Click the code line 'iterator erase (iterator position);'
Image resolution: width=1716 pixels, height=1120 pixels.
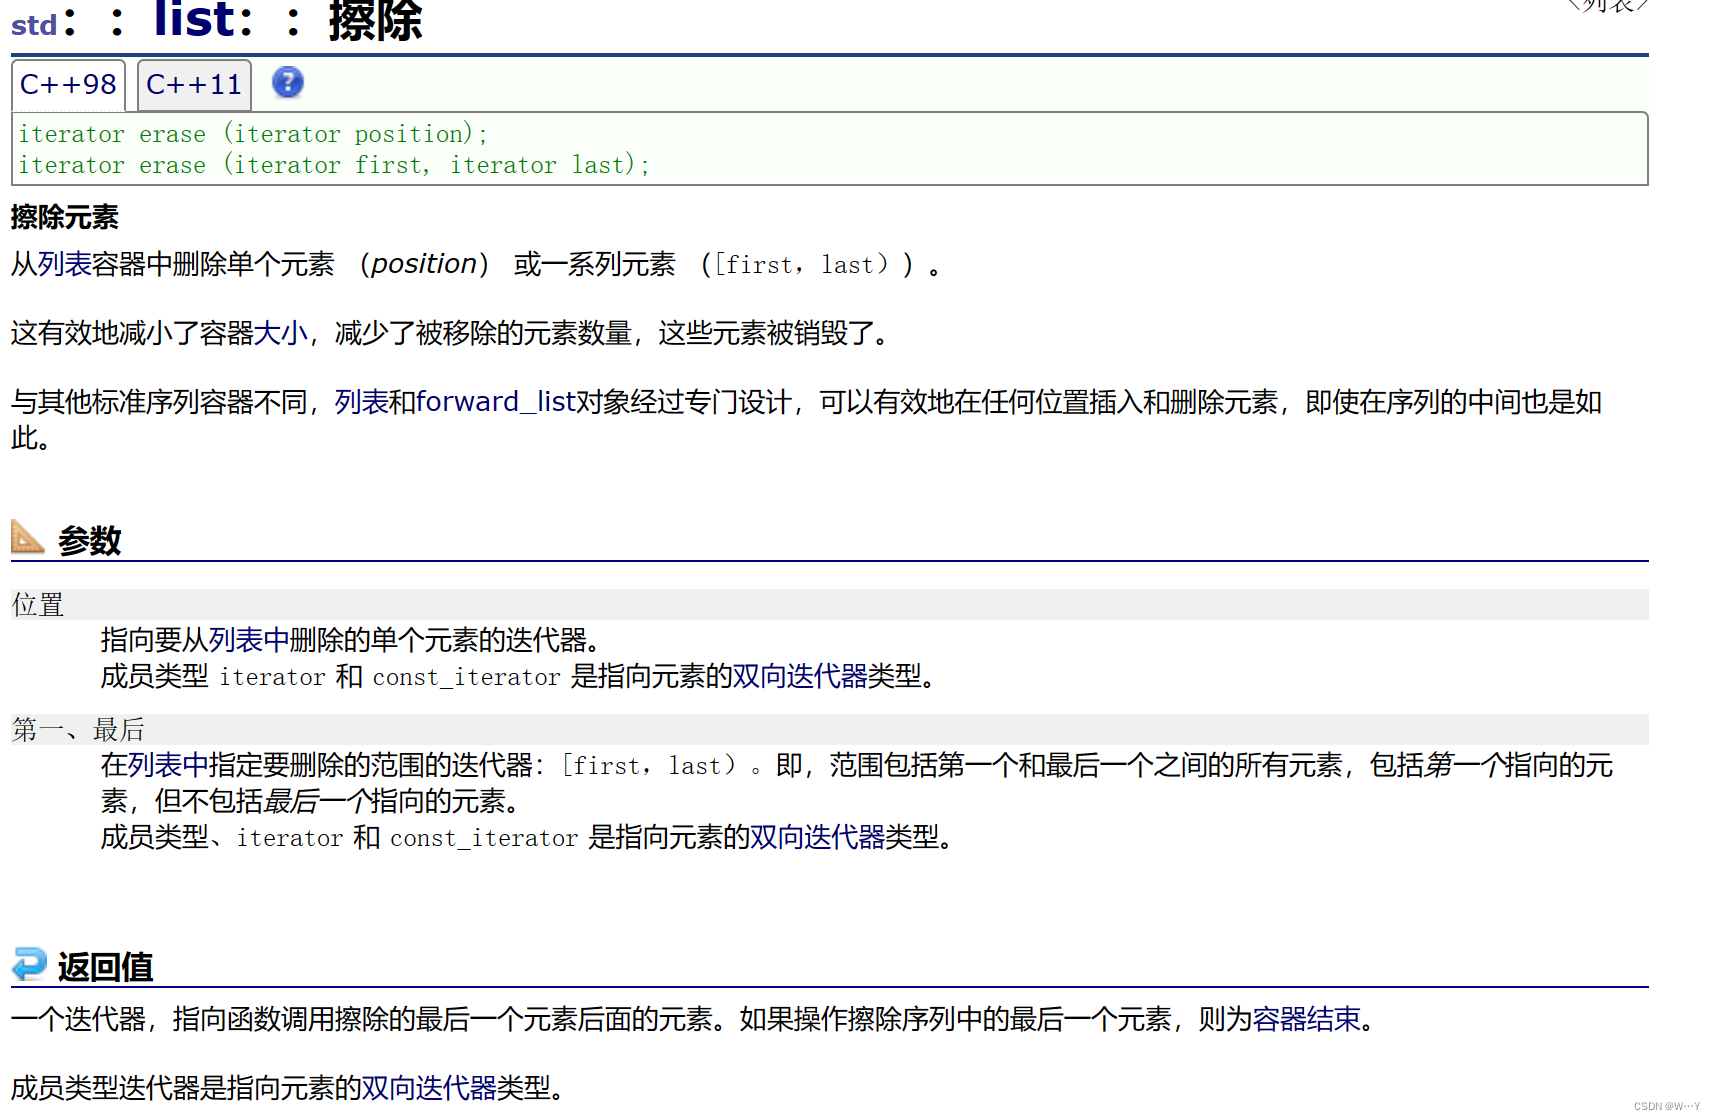pos(253,134)
